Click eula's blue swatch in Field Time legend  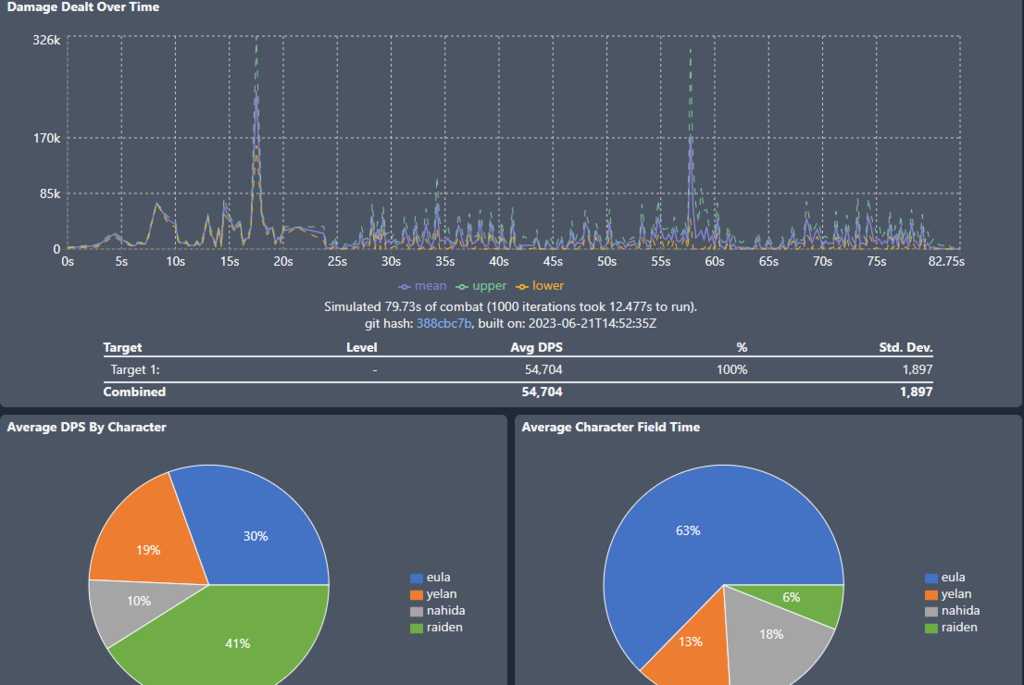pos(932,578)
